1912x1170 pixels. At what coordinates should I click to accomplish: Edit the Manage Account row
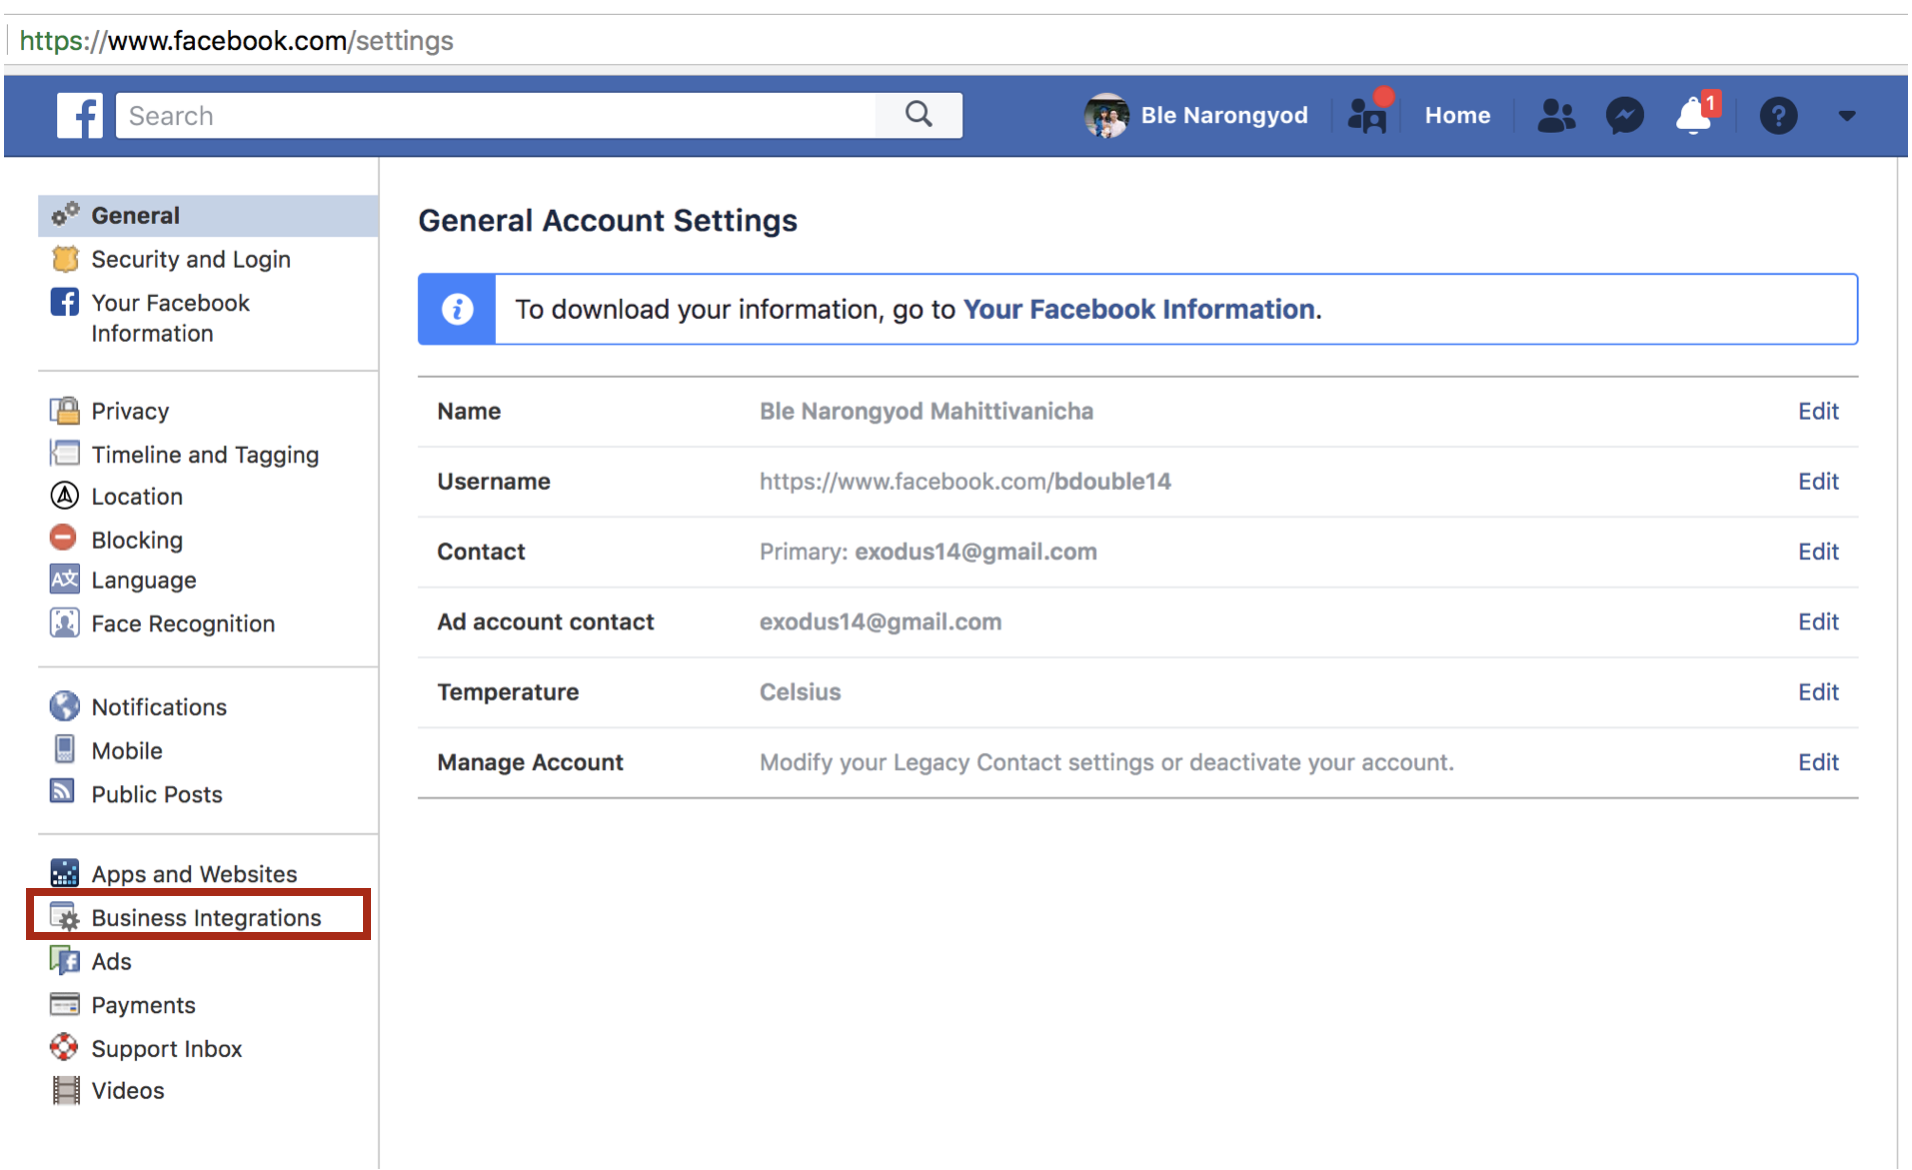(x=1818, y=762)
